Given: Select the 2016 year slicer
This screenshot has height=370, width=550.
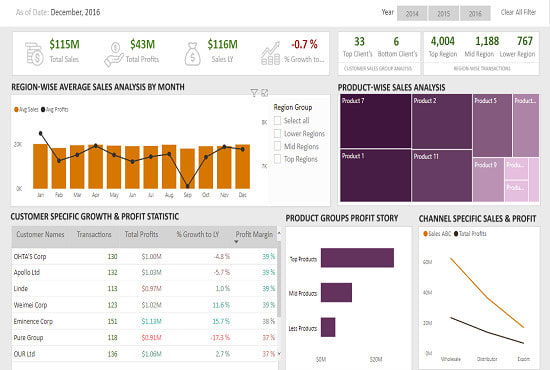Looking at the screenshot, I should tap(475, 13).
